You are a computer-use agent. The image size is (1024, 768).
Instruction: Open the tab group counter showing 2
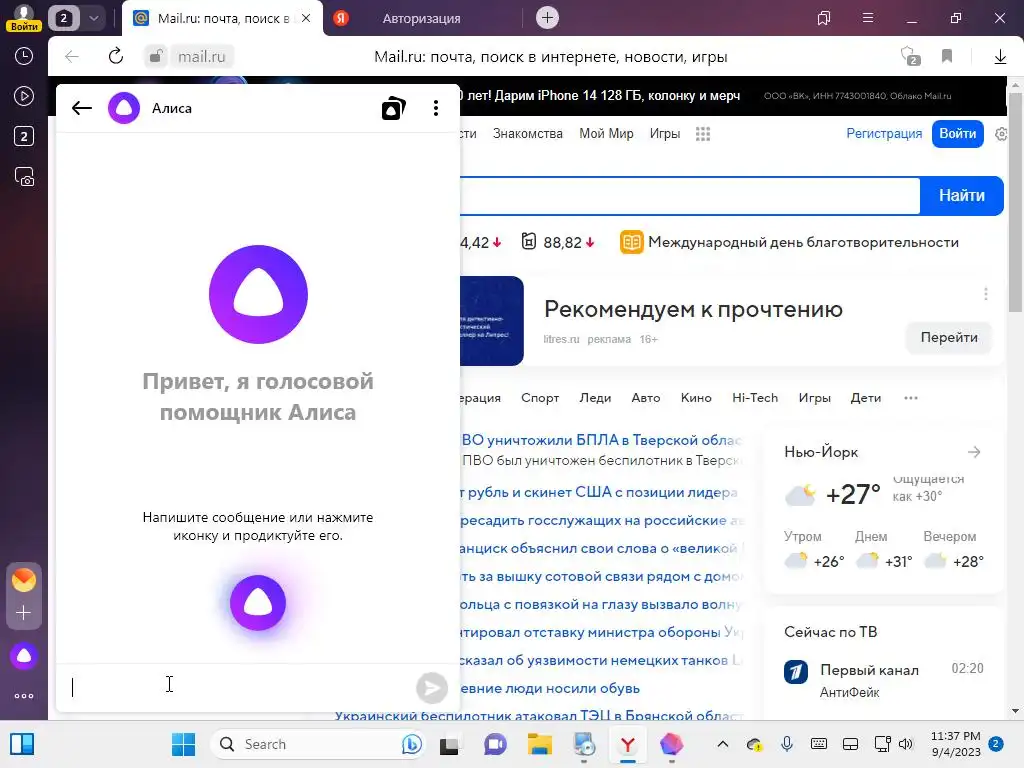pos(63,18)
